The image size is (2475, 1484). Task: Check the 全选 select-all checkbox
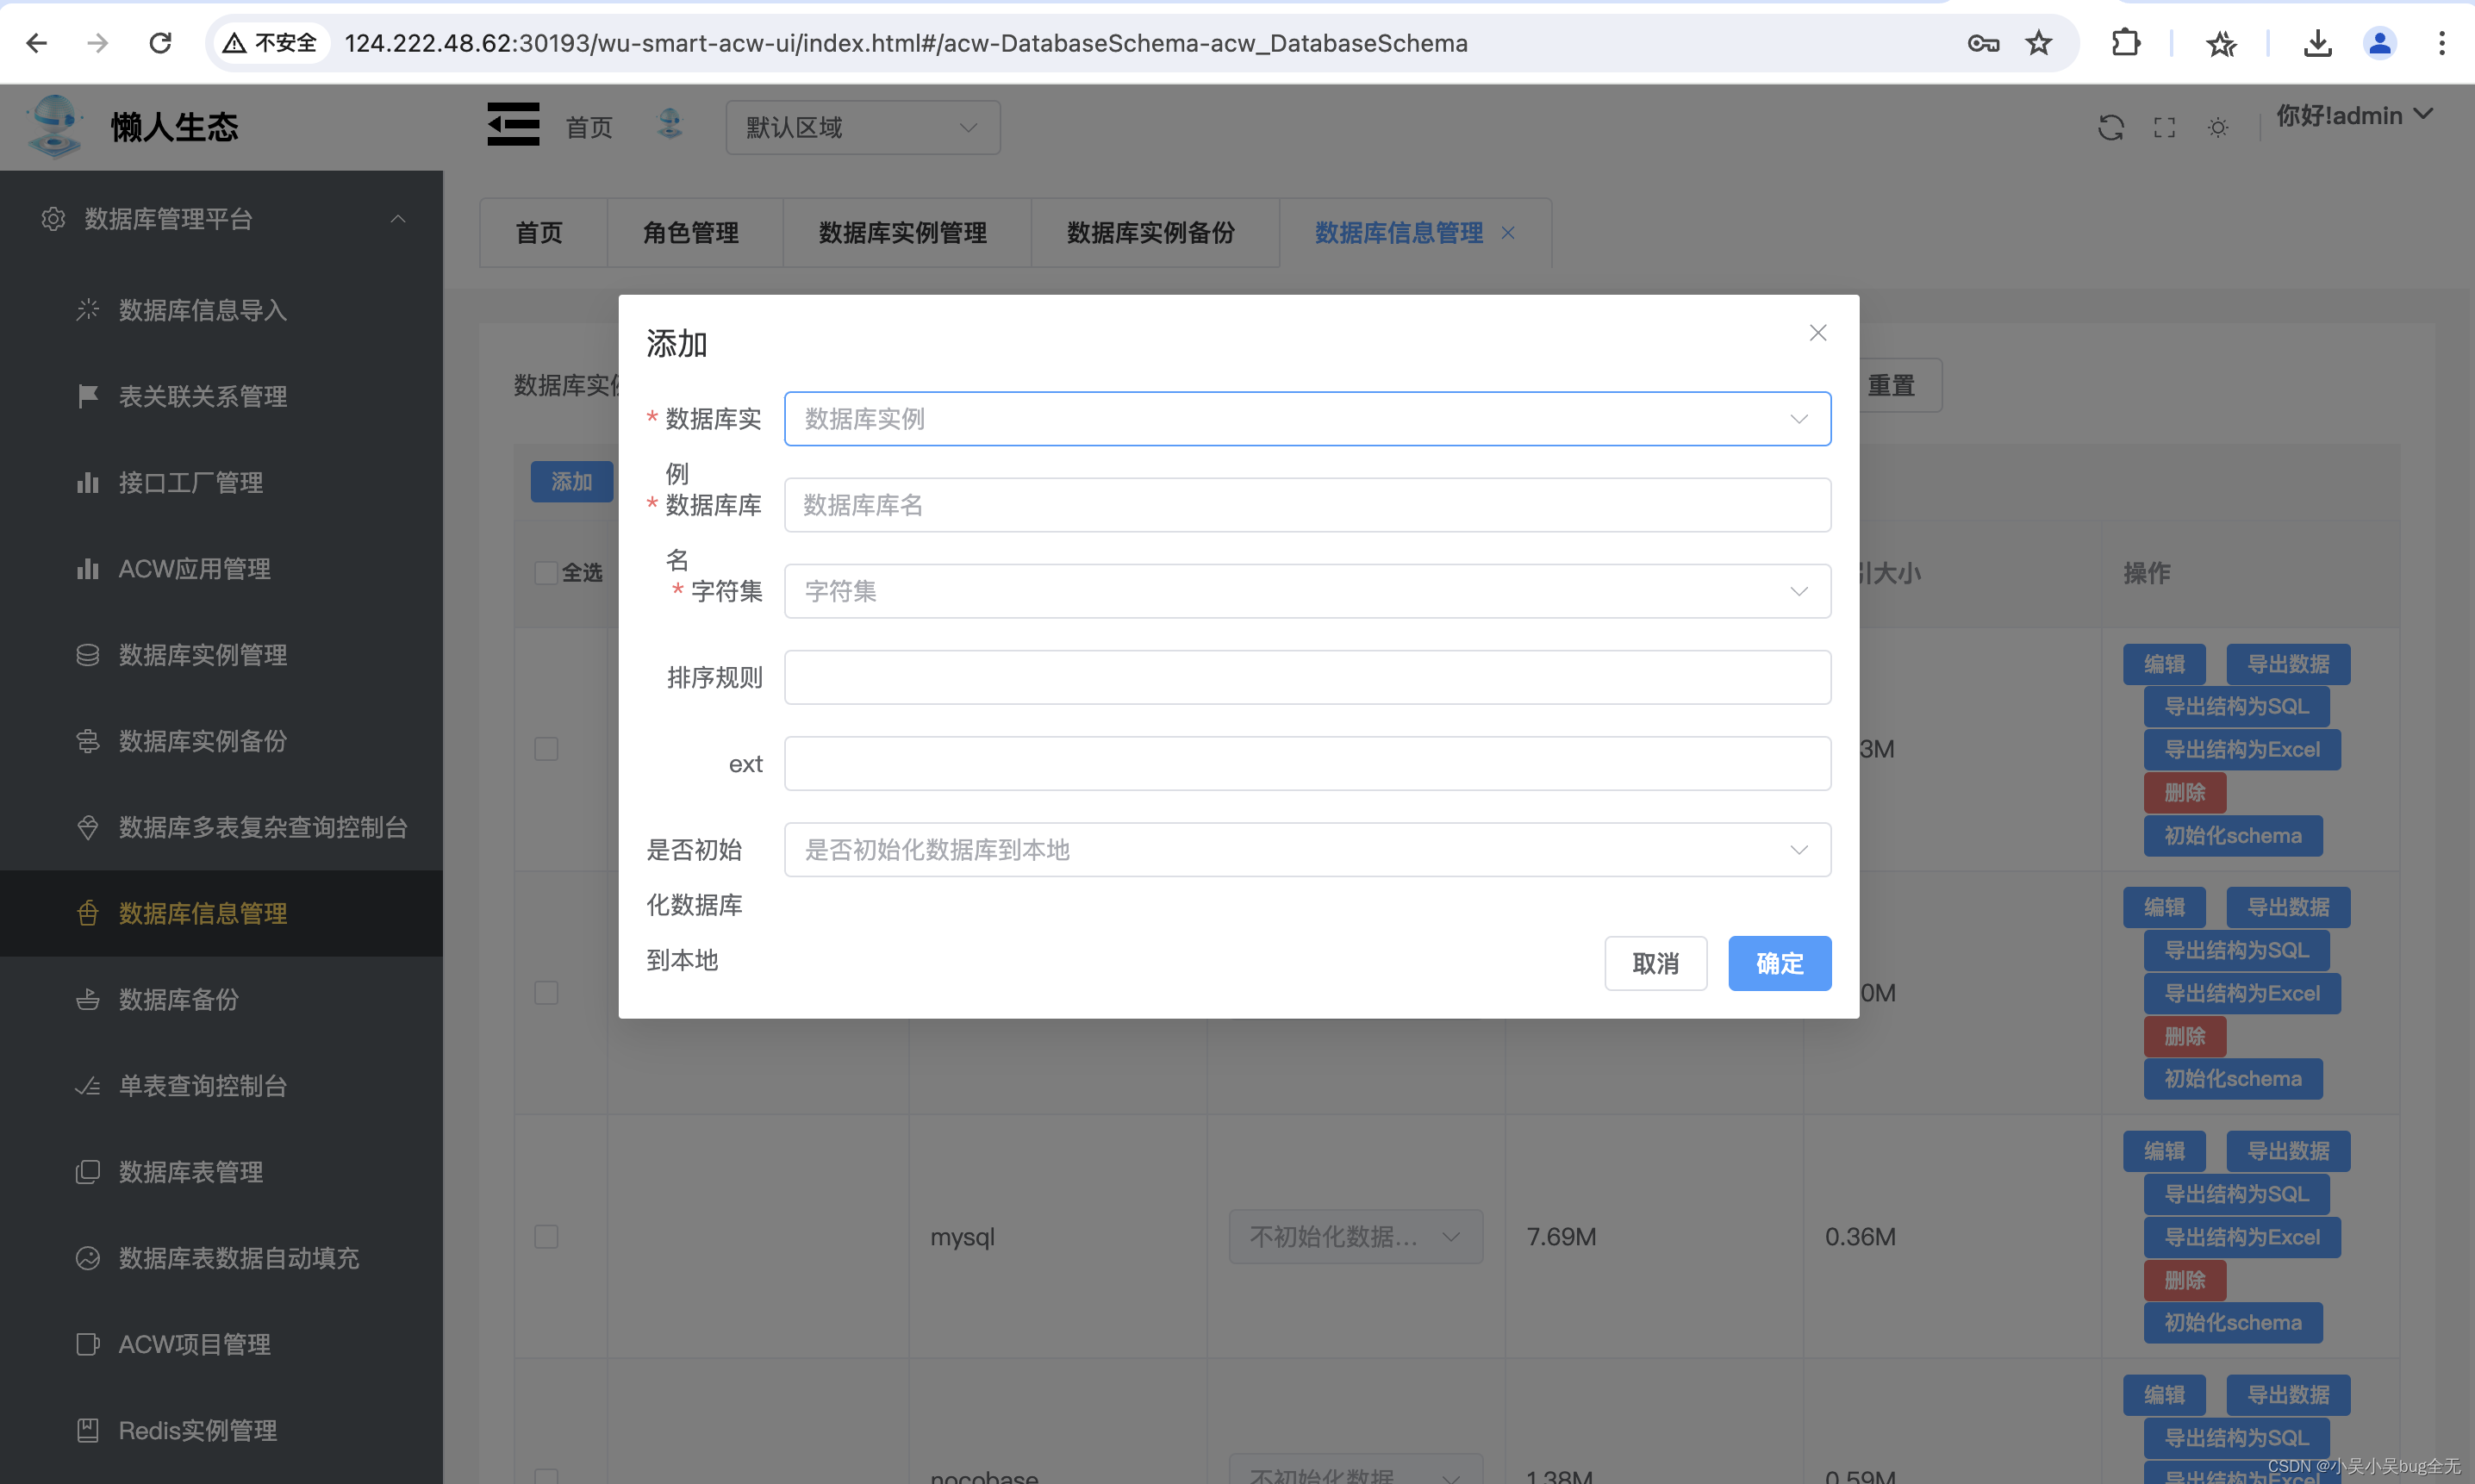546,573
